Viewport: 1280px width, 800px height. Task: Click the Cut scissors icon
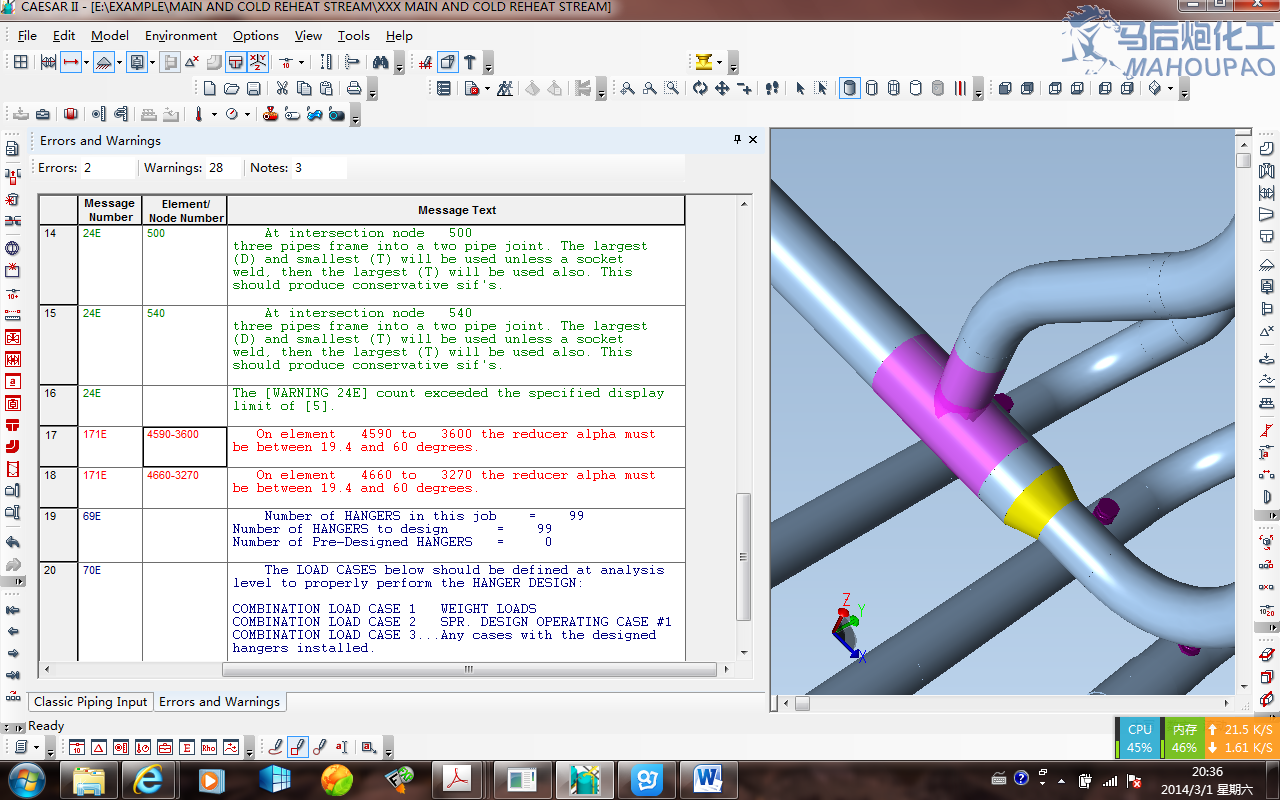click(x=282, y=88)
